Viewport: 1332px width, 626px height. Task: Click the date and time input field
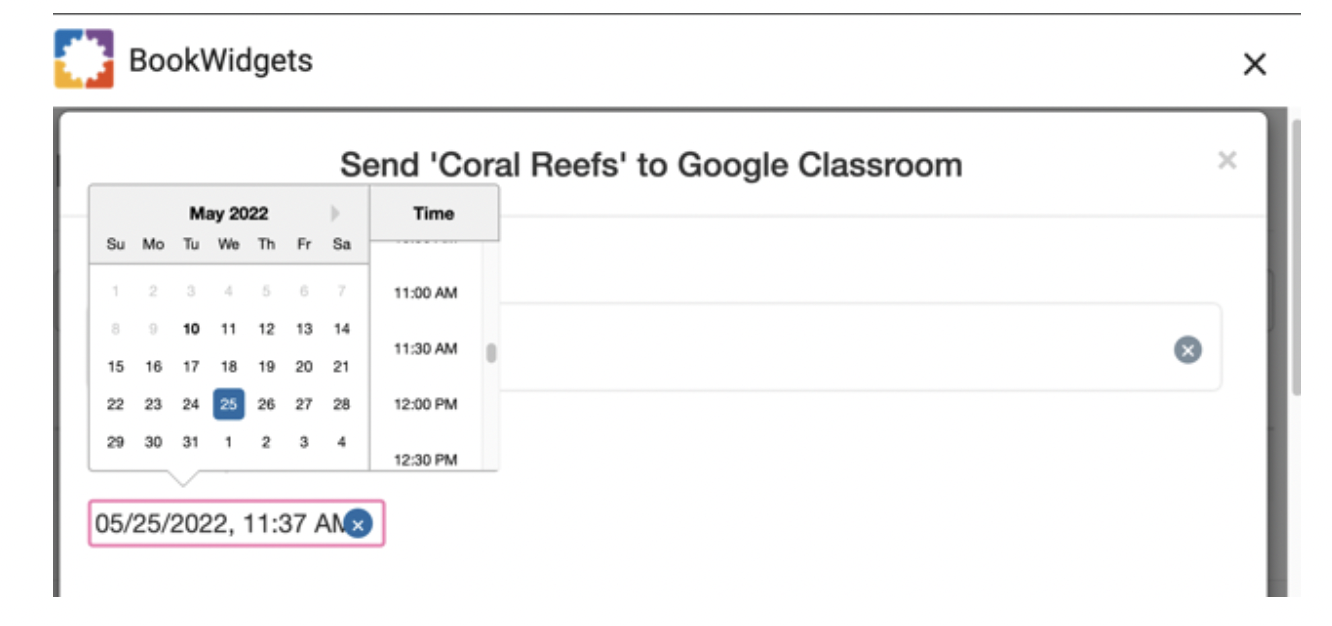237,523
